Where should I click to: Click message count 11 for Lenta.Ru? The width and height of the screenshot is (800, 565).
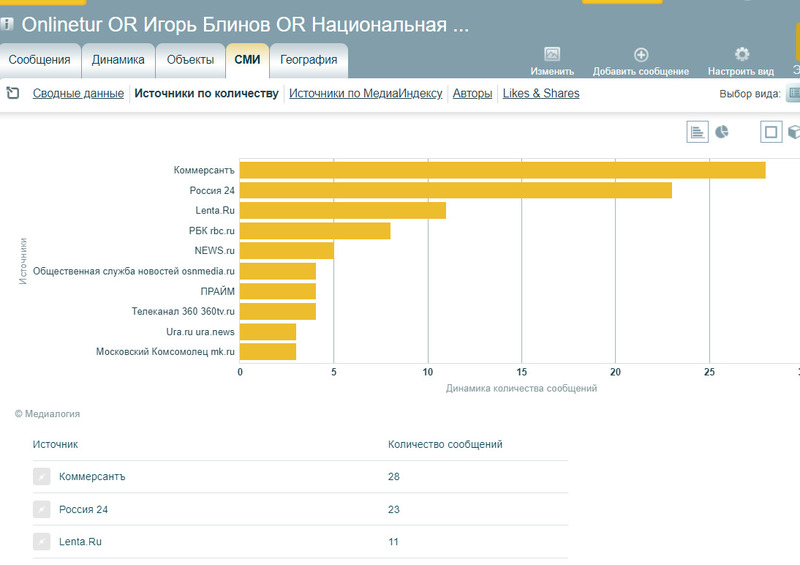pos(393,542)
